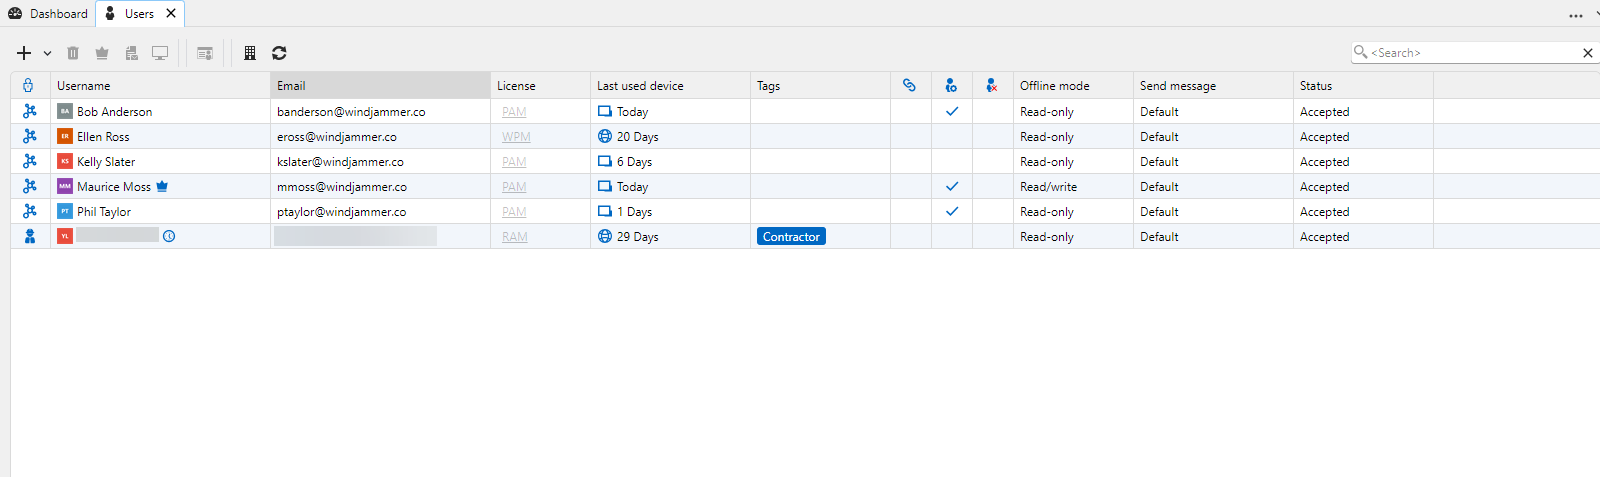
Task: Click the lock column header icon
Action: tap(28, 86)
